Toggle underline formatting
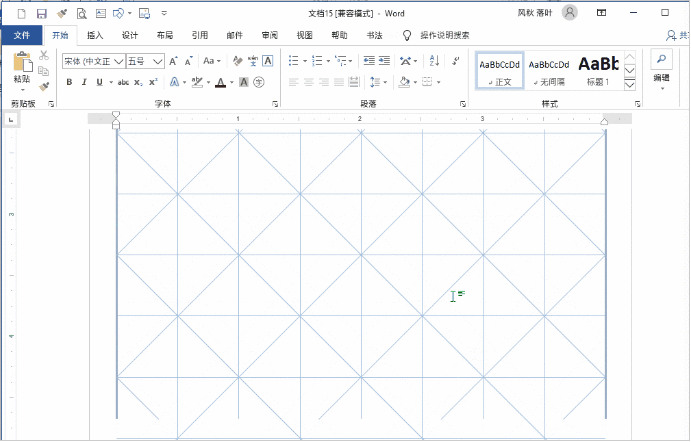691x442 pixels. (100, 82)
